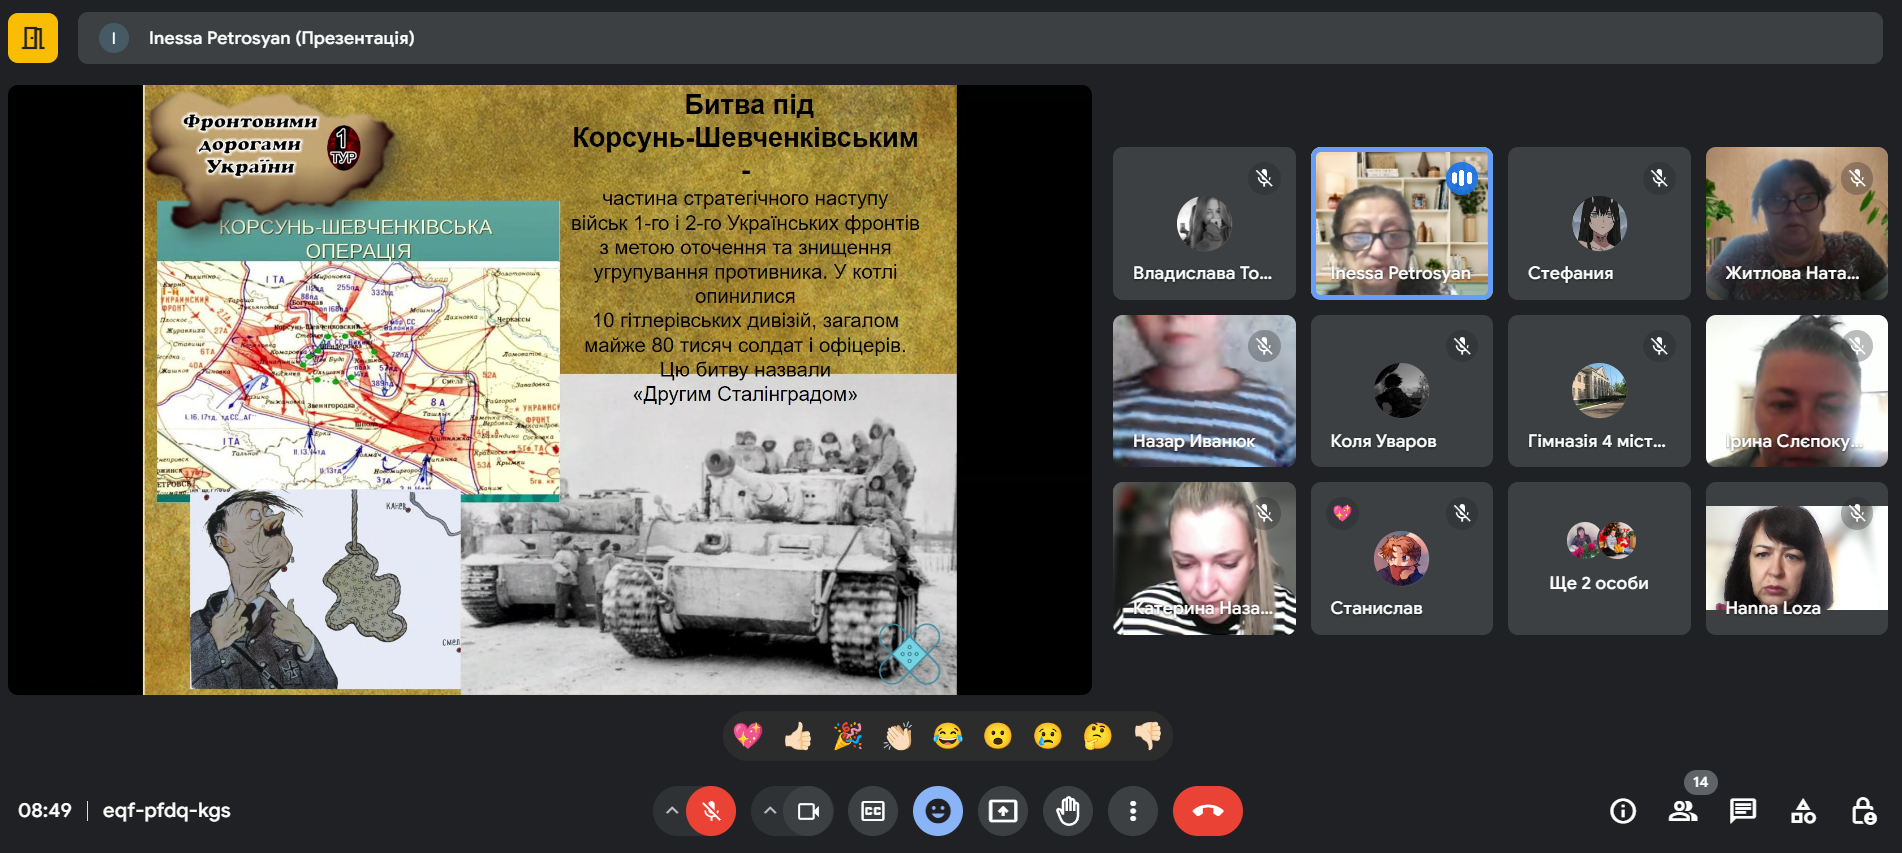Send the thinking face reaction

tap(1097, 736)
